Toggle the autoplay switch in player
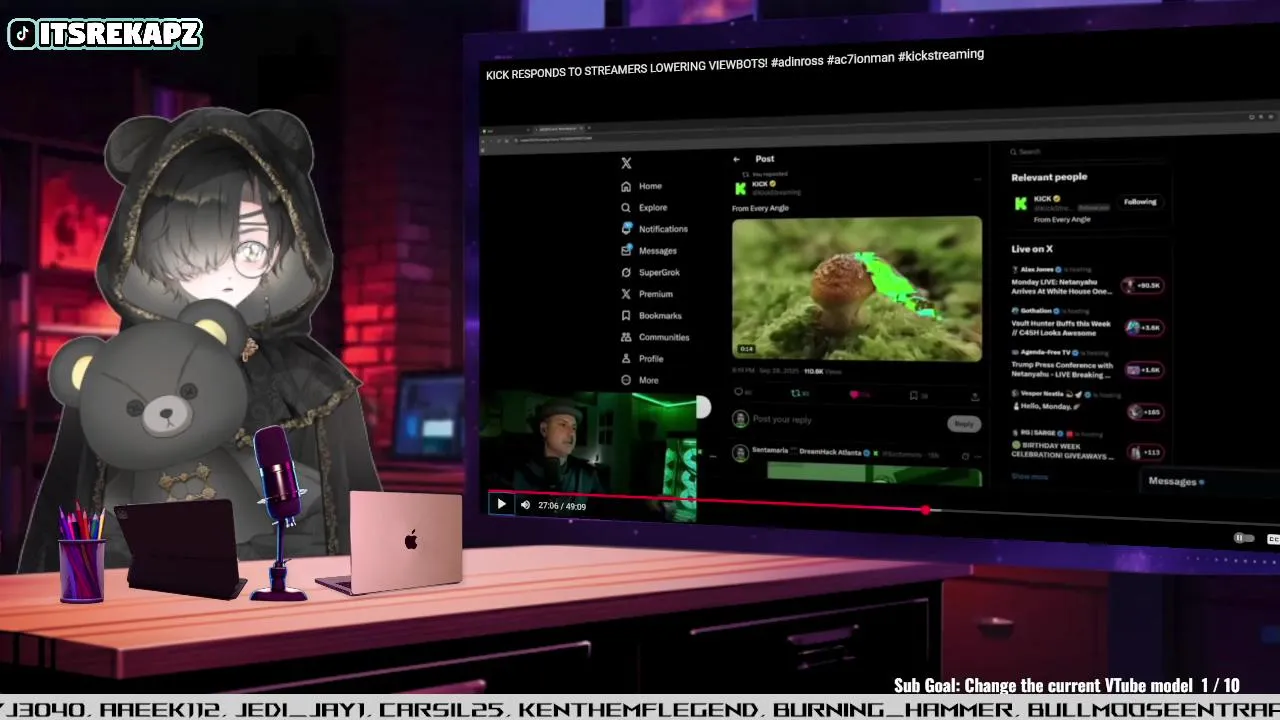Screen dimensions: 1280x720 (1243, 538)
